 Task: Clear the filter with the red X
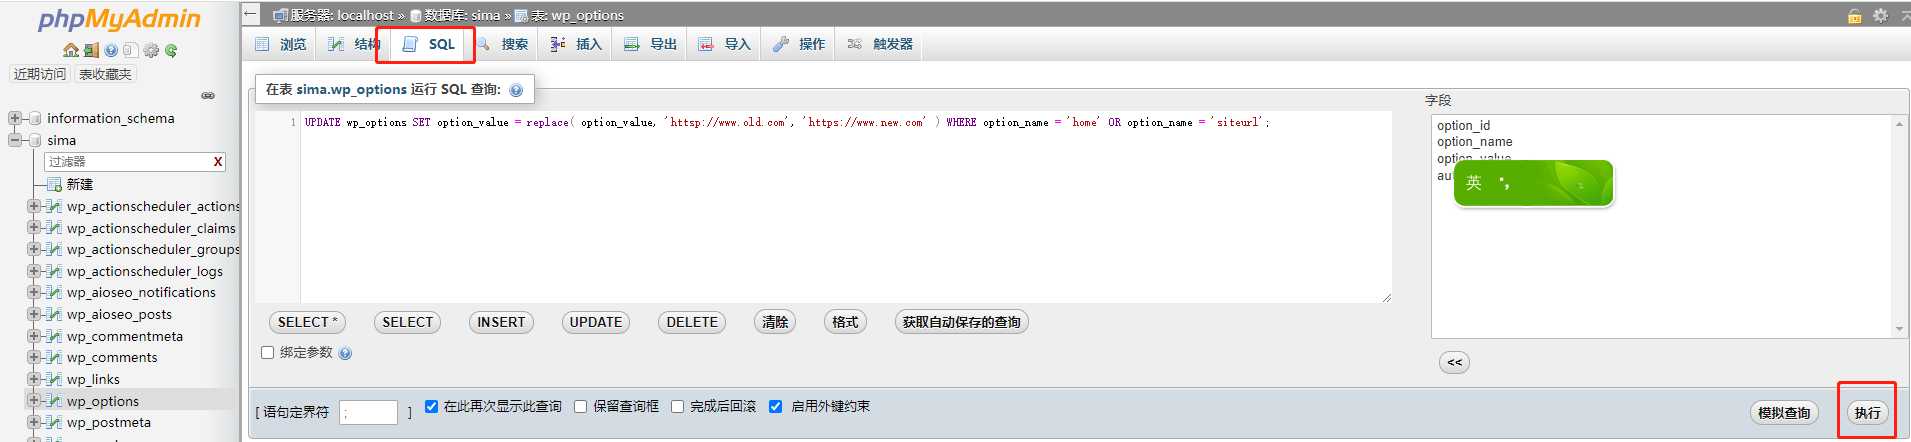pyautogui.click(x=218, y=162)
